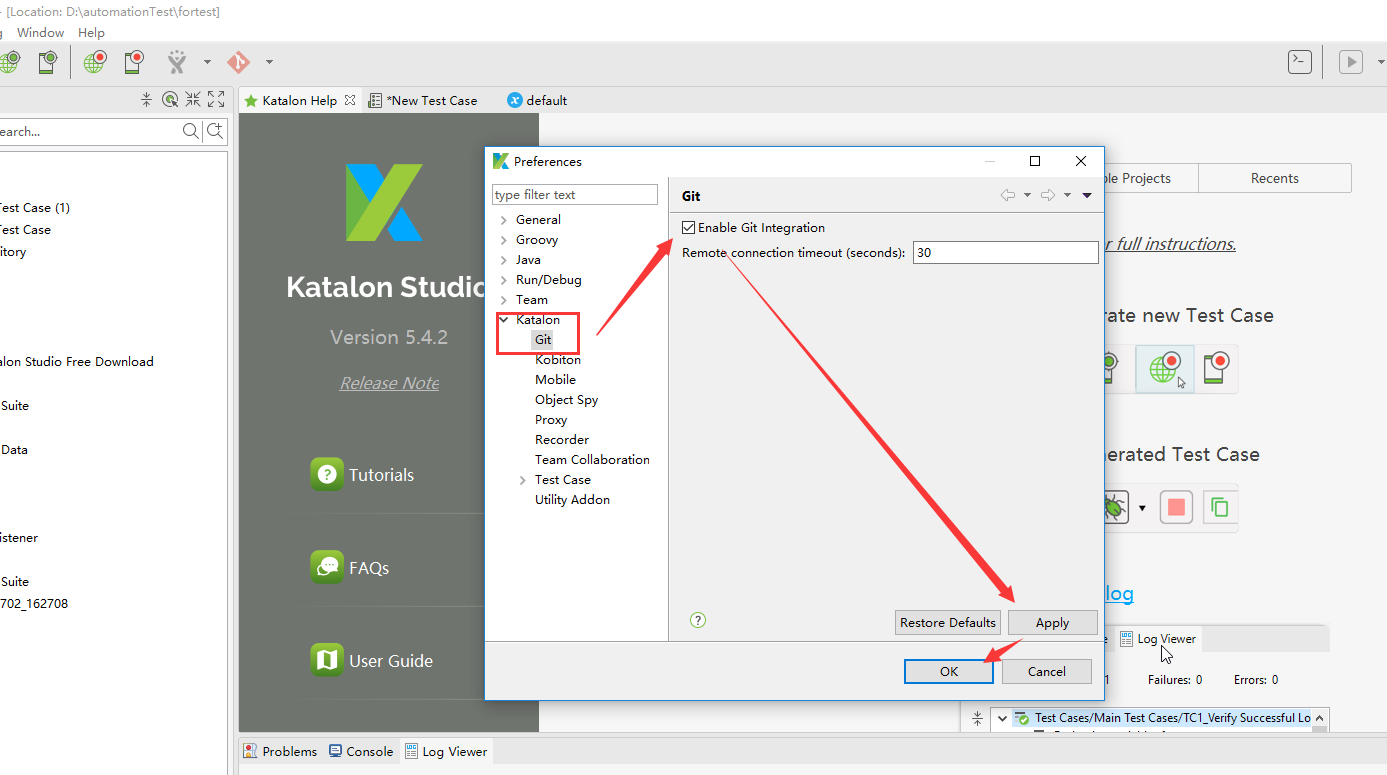Screen dimensions: 1387x775
Task: Click the Record Mobile icon on the Help page
Action: click(1217, 368)
